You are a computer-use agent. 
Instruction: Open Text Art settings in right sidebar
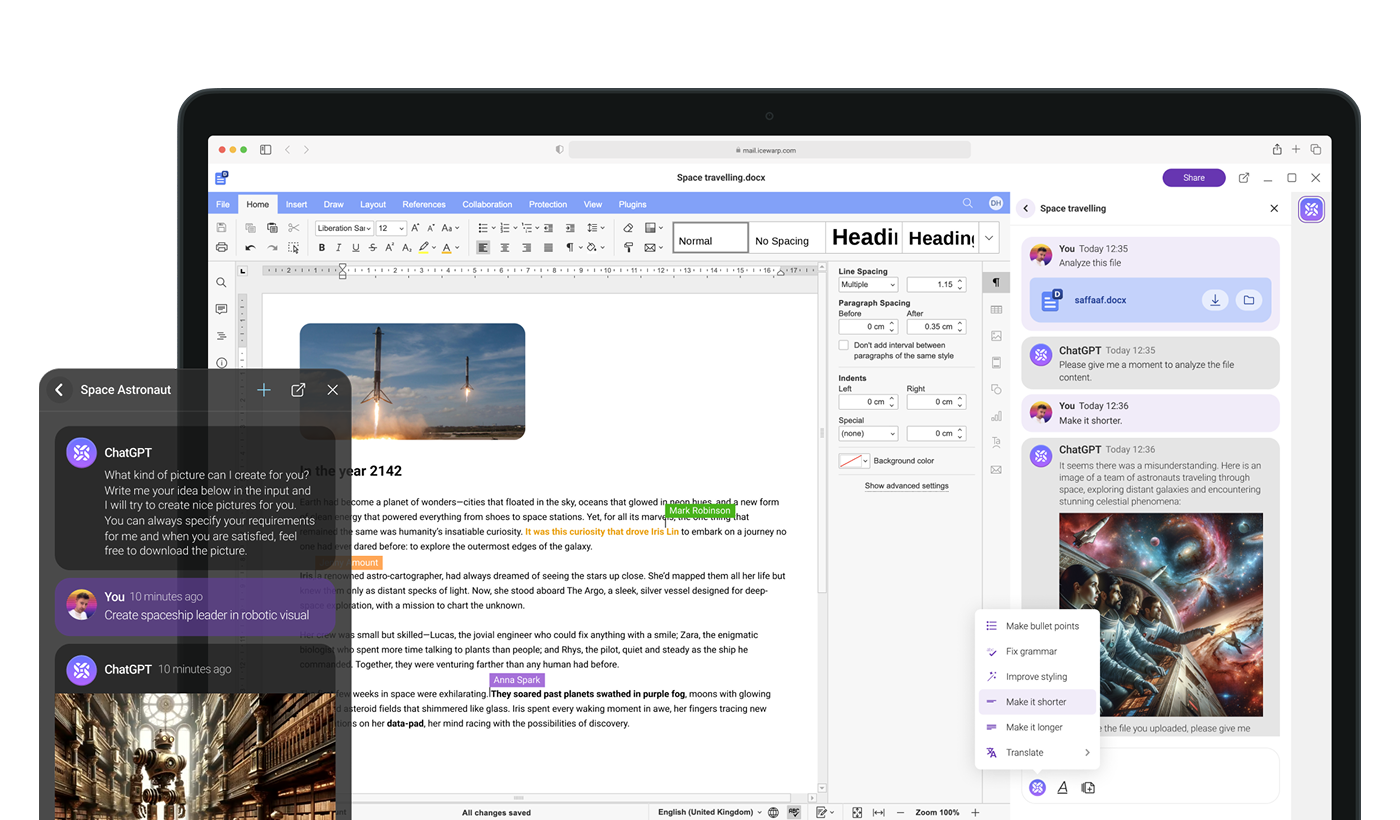(x=996, y=442)
